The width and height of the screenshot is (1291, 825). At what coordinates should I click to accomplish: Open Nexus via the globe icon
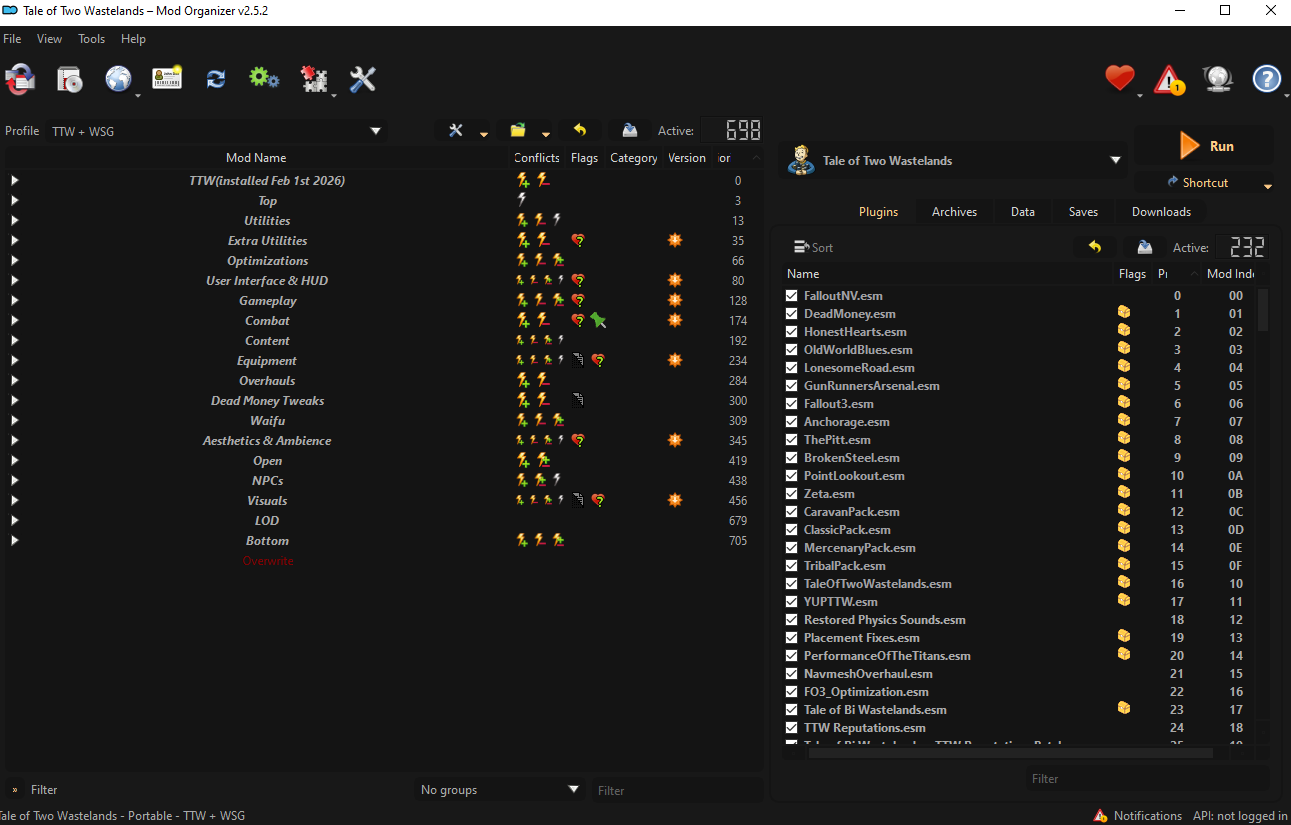[x=118, y=79]
